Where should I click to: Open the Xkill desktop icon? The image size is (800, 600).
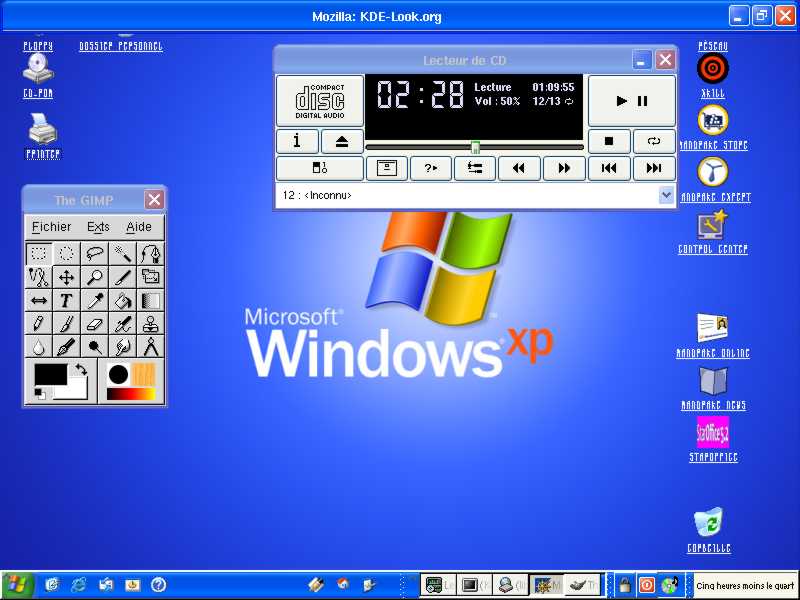[x=713, y=76]
